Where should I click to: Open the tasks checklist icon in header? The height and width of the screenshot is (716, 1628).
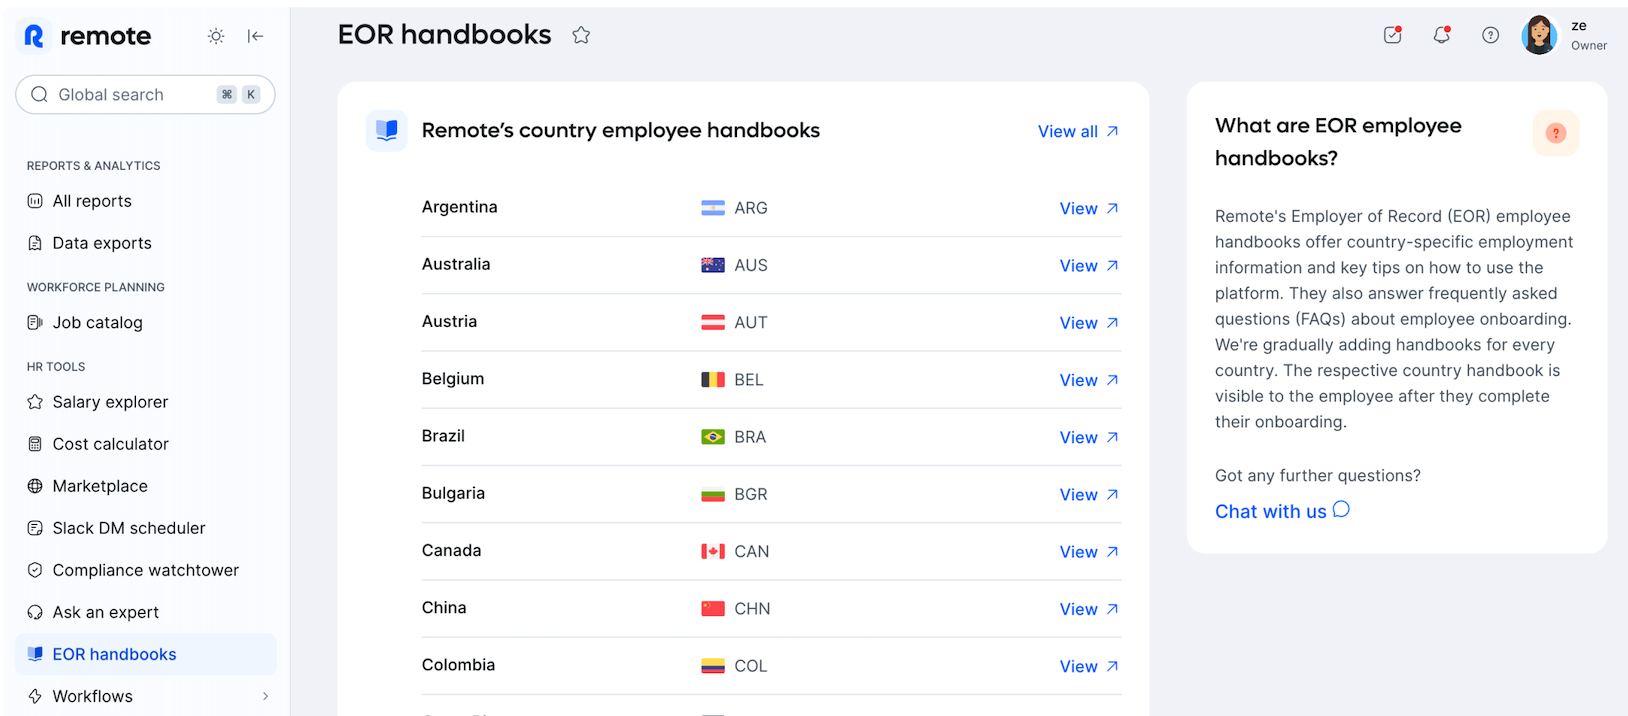[x=1392, y=35]
